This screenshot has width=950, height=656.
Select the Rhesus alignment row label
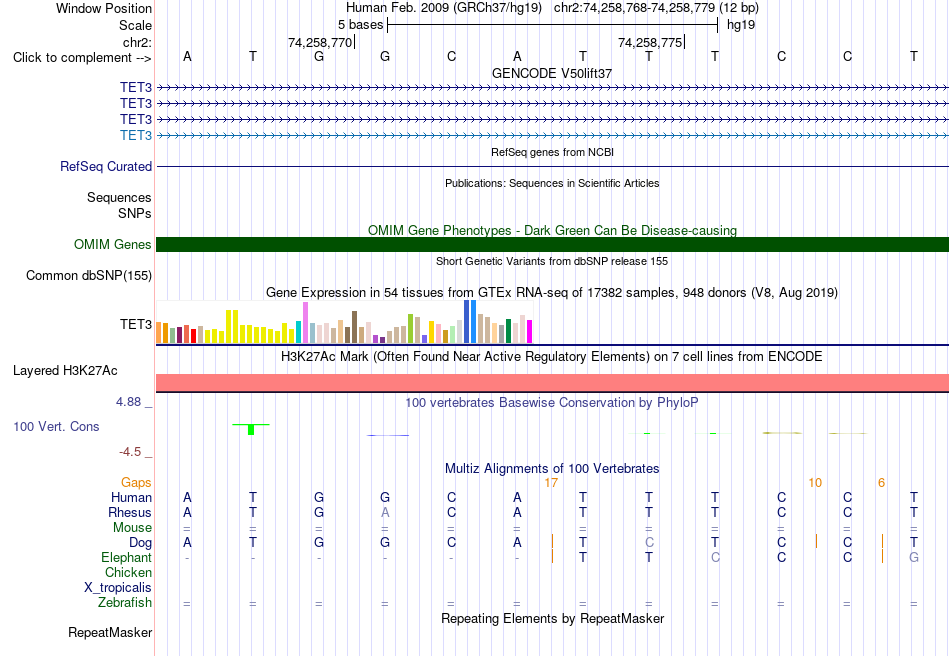[130, 512]
